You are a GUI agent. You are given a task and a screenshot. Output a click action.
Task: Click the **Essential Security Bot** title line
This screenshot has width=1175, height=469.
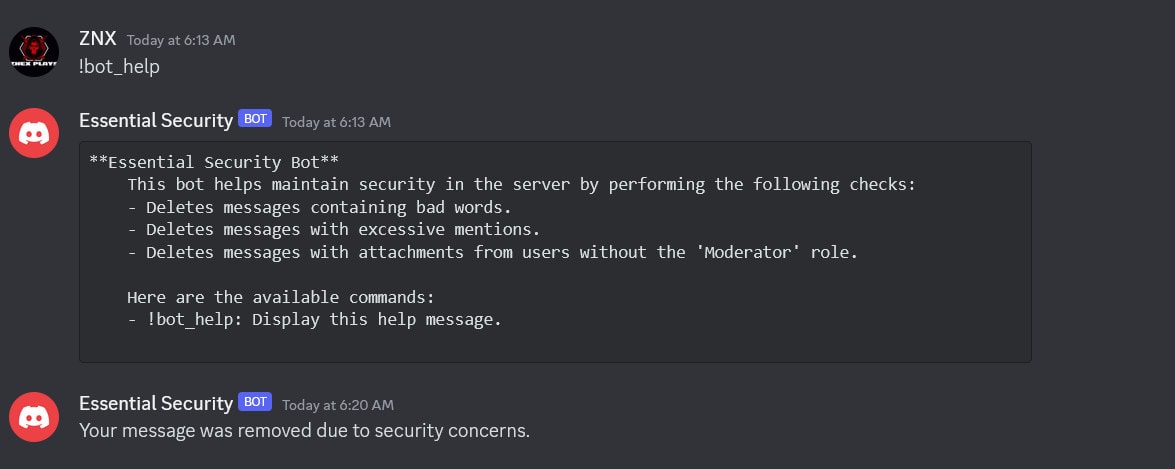tap(214, 162)
